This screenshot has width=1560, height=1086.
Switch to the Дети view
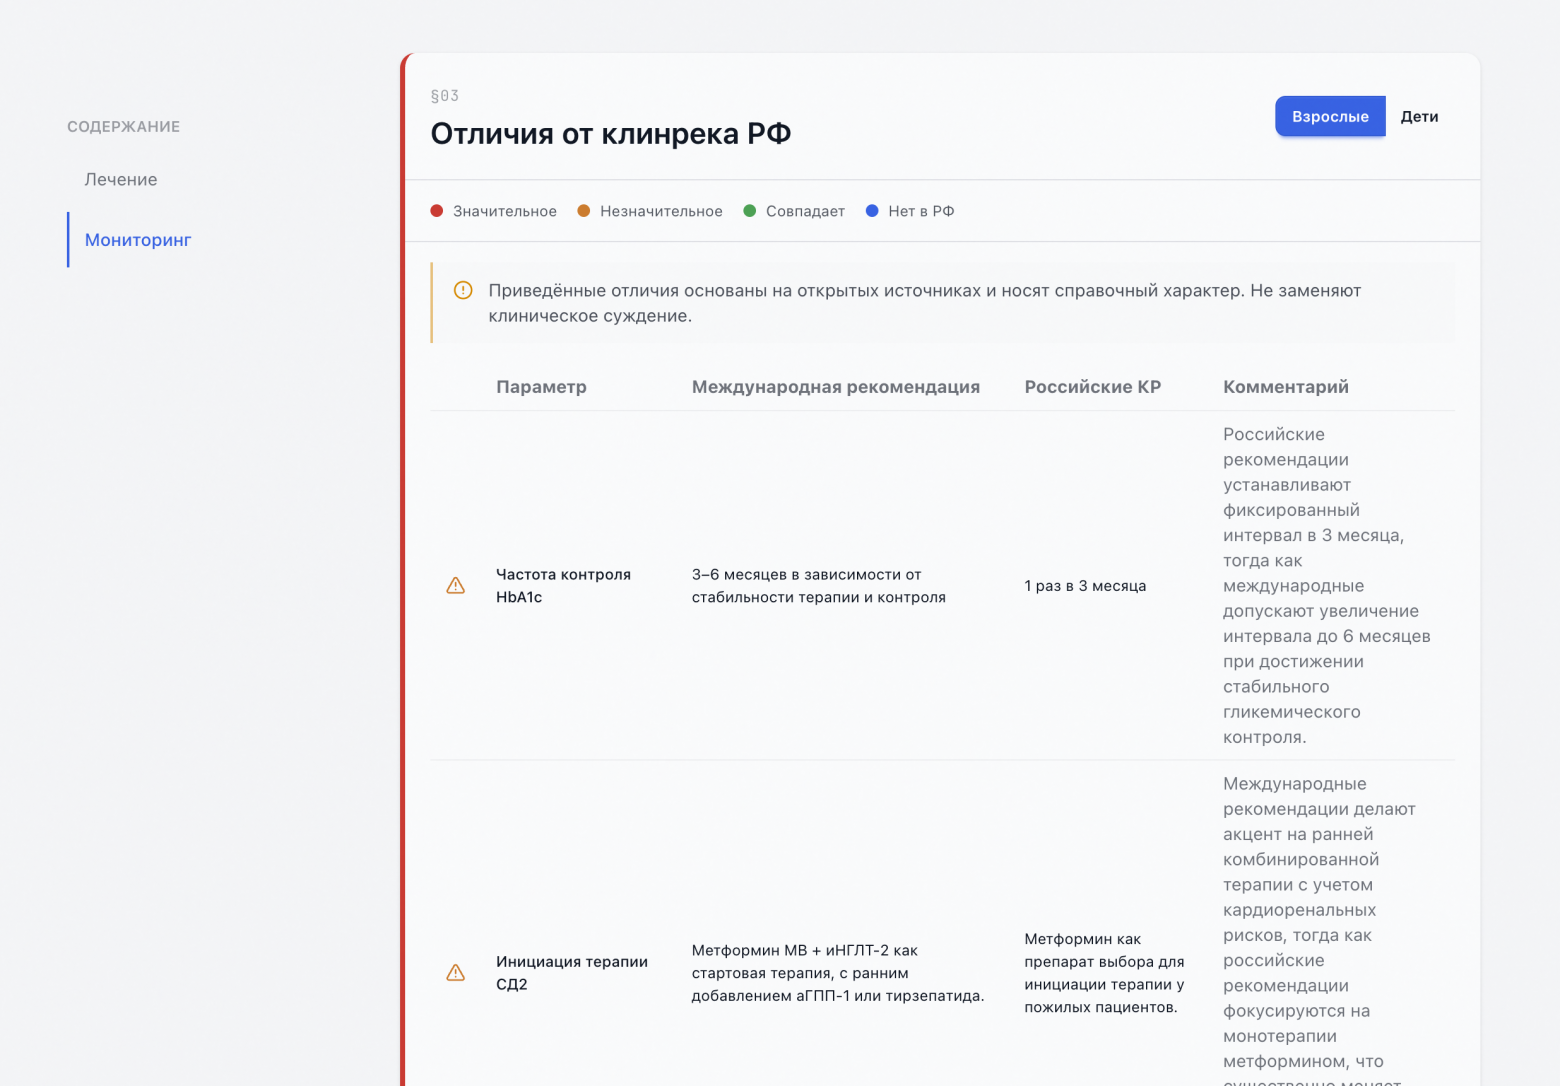point(1419,116)
